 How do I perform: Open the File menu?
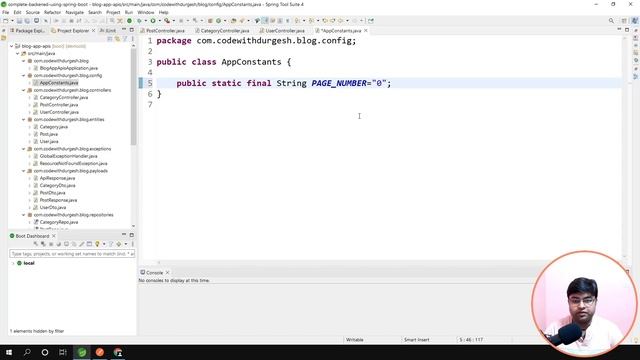click(5, 12)
